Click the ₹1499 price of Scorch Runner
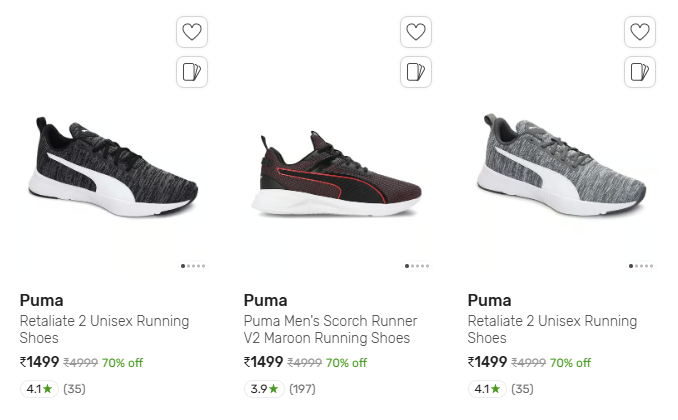Viewport: 678px width, 420px height. [264, 362]
